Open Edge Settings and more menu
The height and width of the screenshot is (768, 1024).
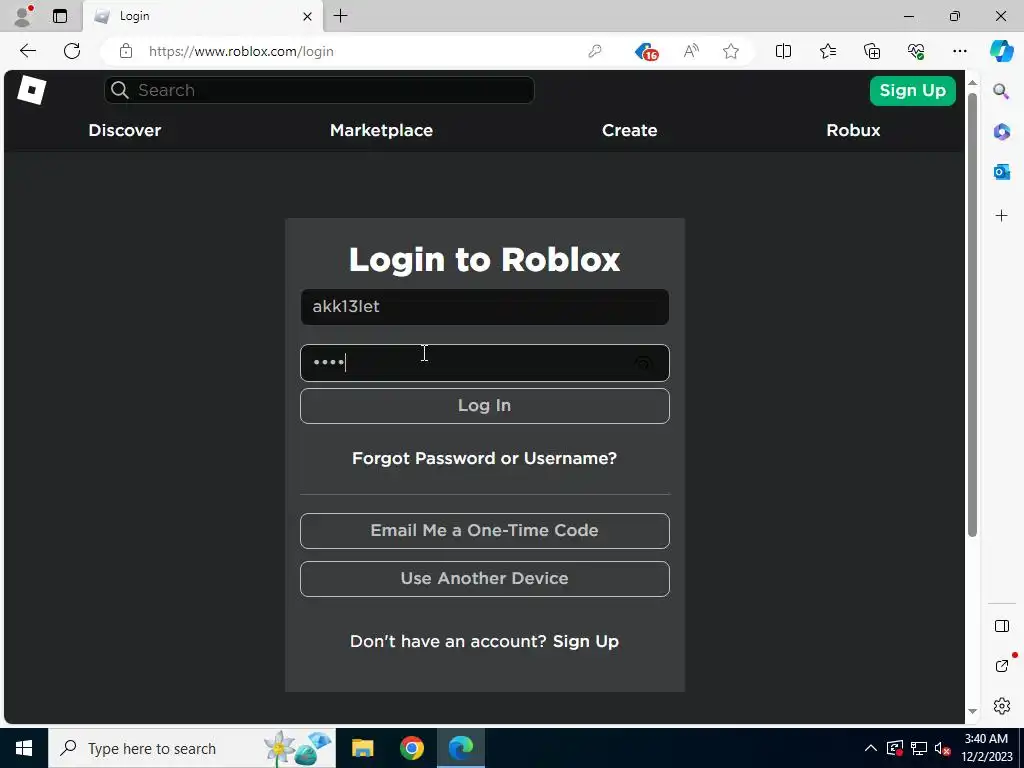point(959,51)
